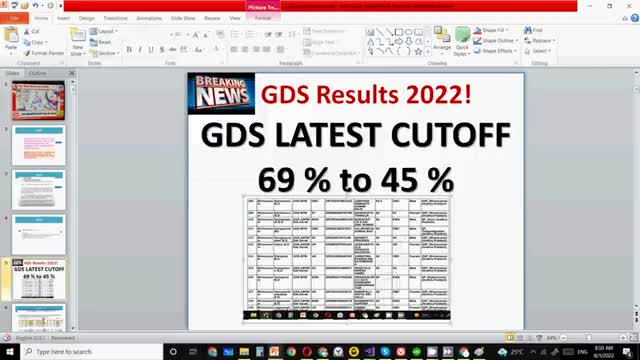Click the Undo button
The image size is (640, 360).
(36, 6)
